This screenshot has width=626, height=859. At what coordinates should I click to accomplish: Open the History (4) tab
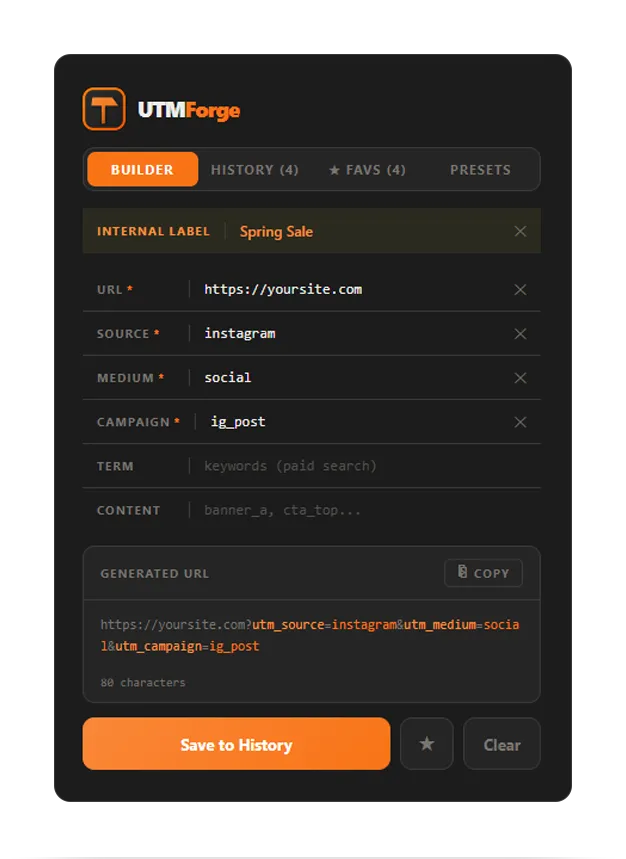point(255,170)
